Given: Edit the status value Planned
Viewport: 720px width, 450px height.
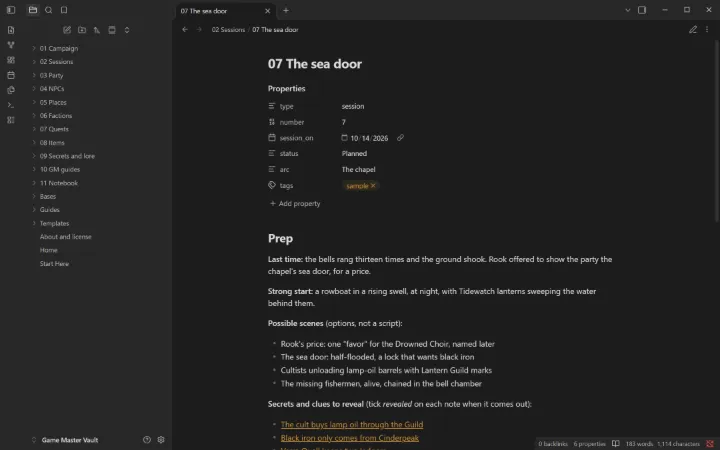Looking at the screenshot, I should (354, 153).
